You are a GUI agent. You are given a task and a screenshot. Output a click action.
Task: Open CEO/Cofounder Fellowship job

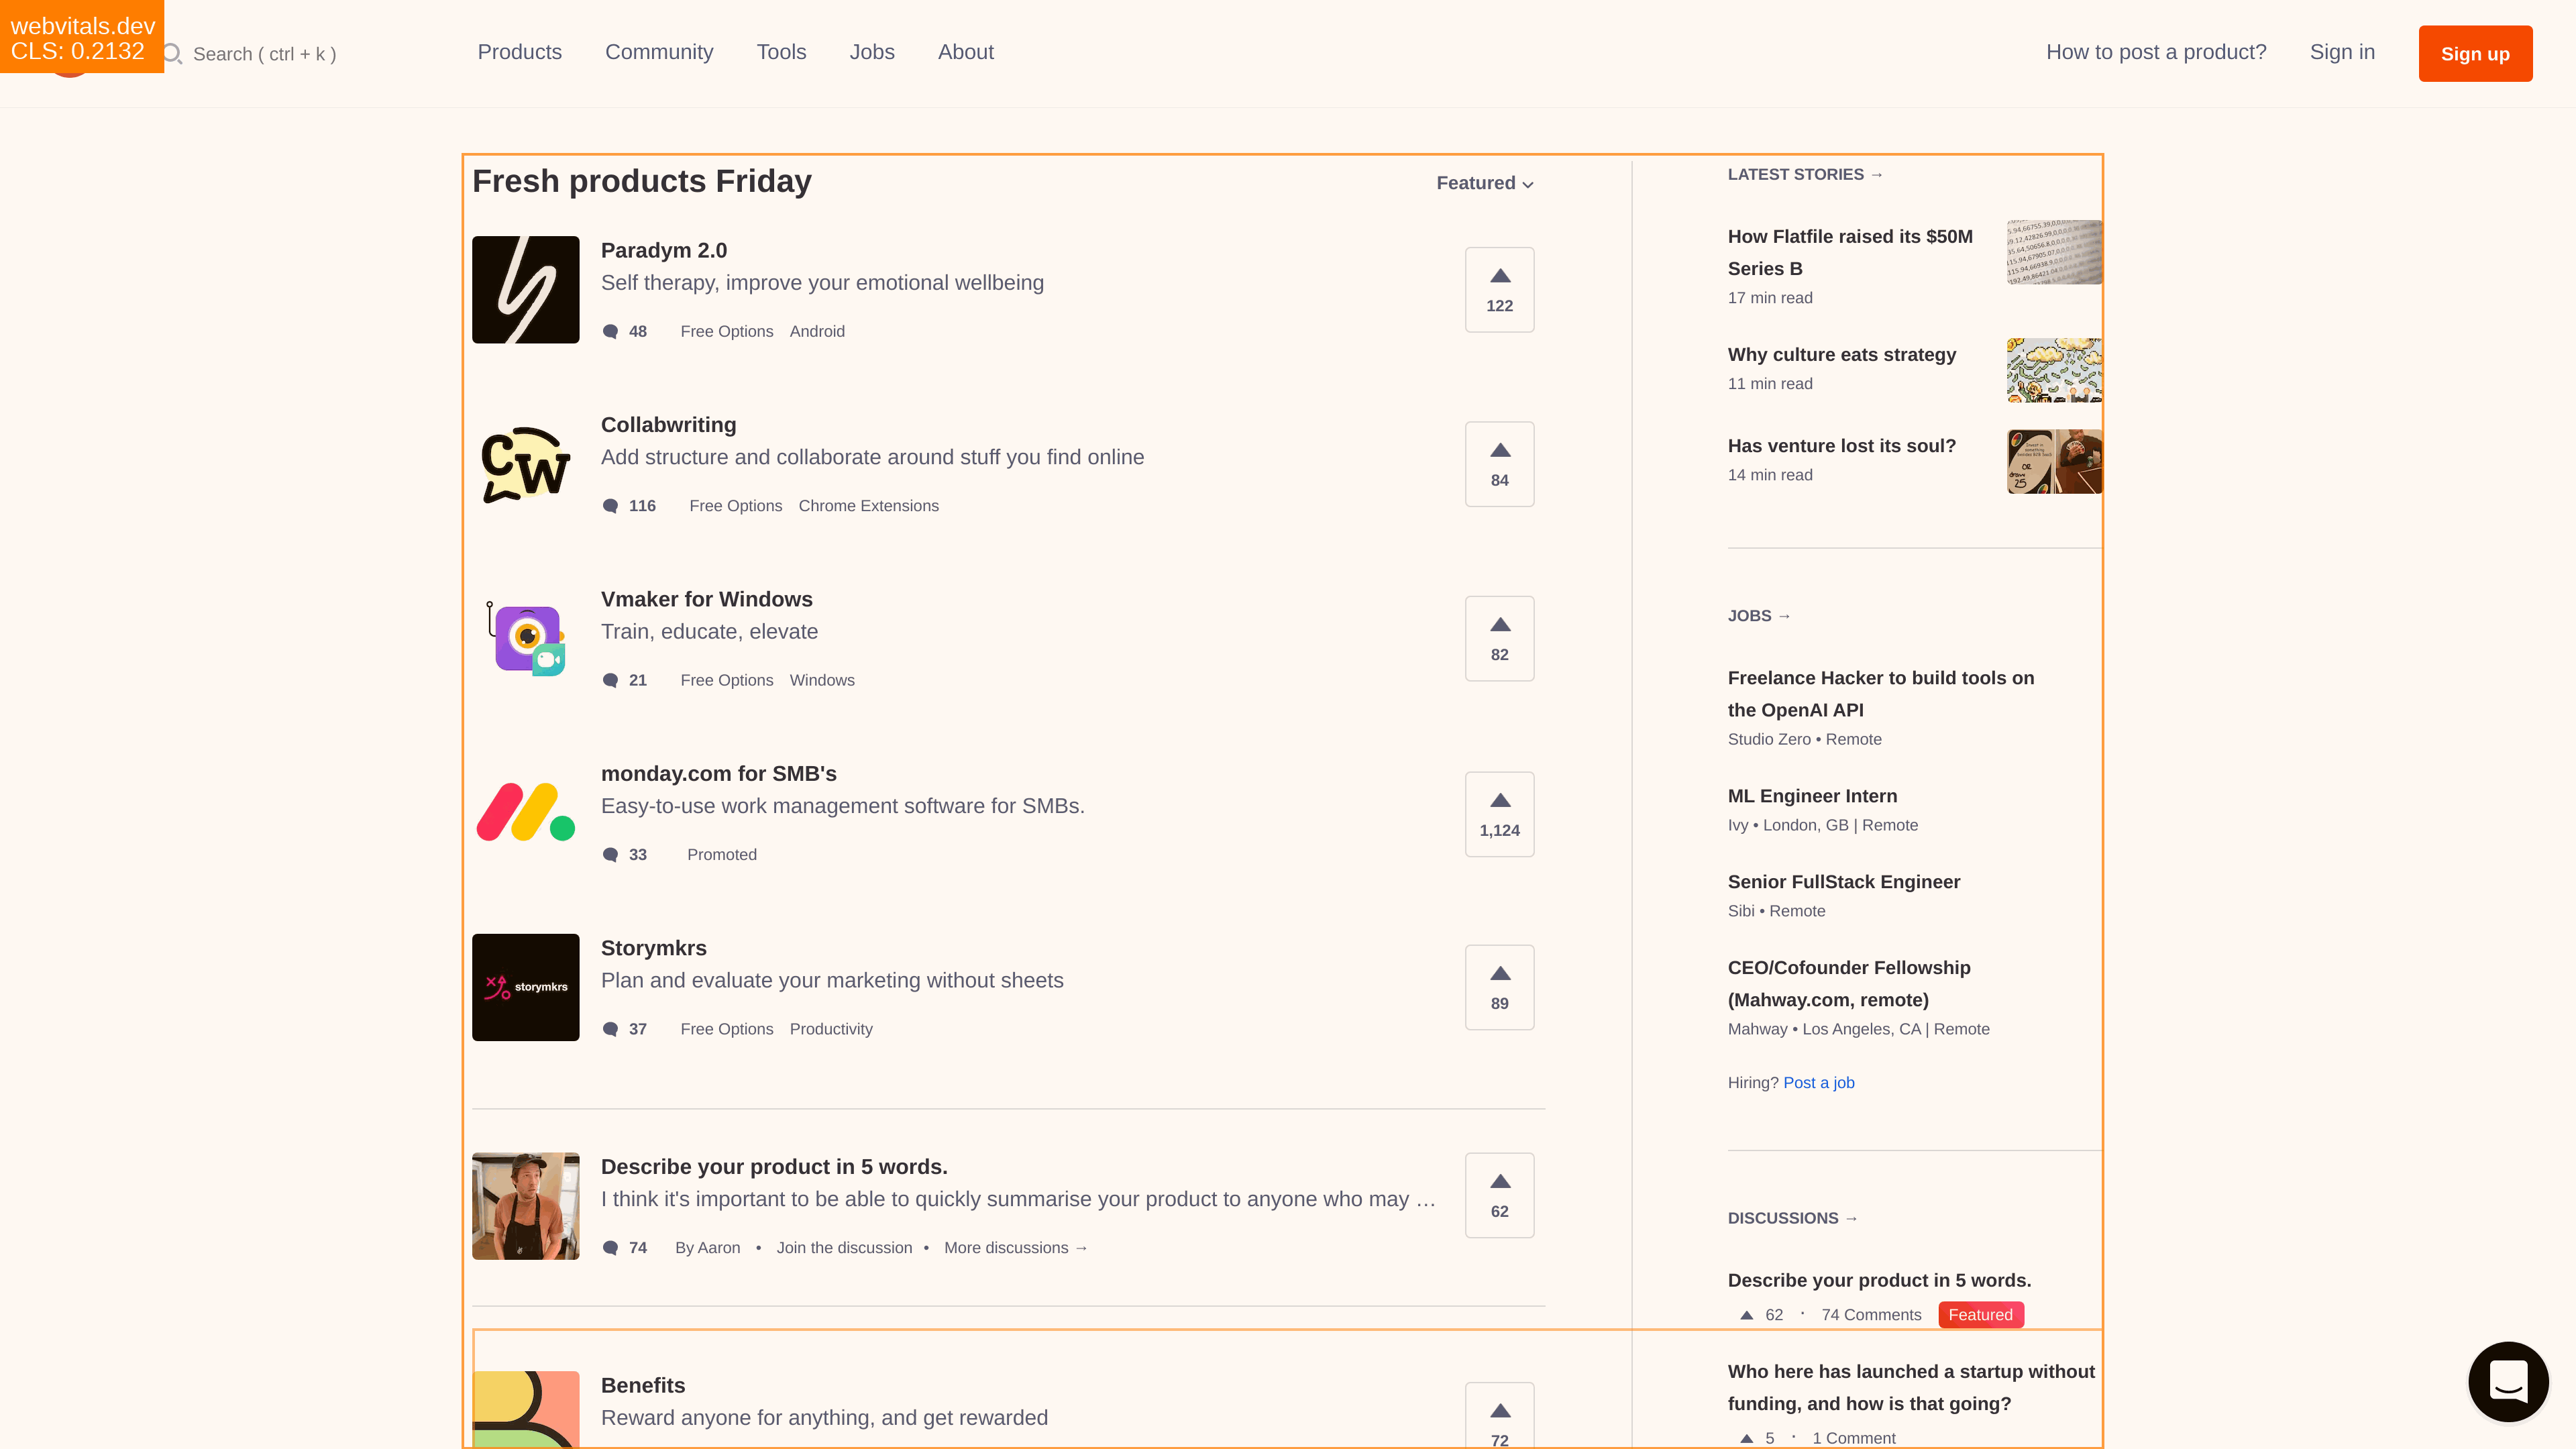[1849, 984]
